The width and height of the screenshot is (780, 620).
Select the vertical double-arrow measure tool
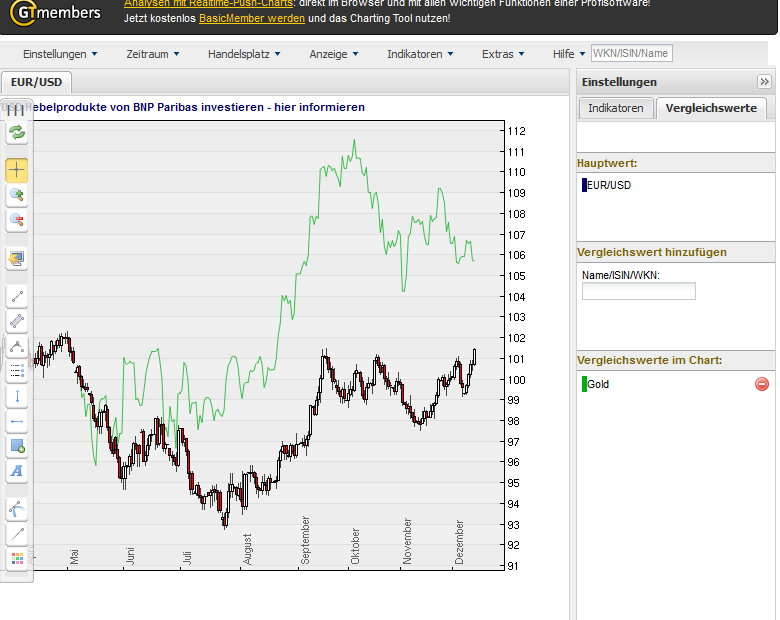tap(16, 397)
